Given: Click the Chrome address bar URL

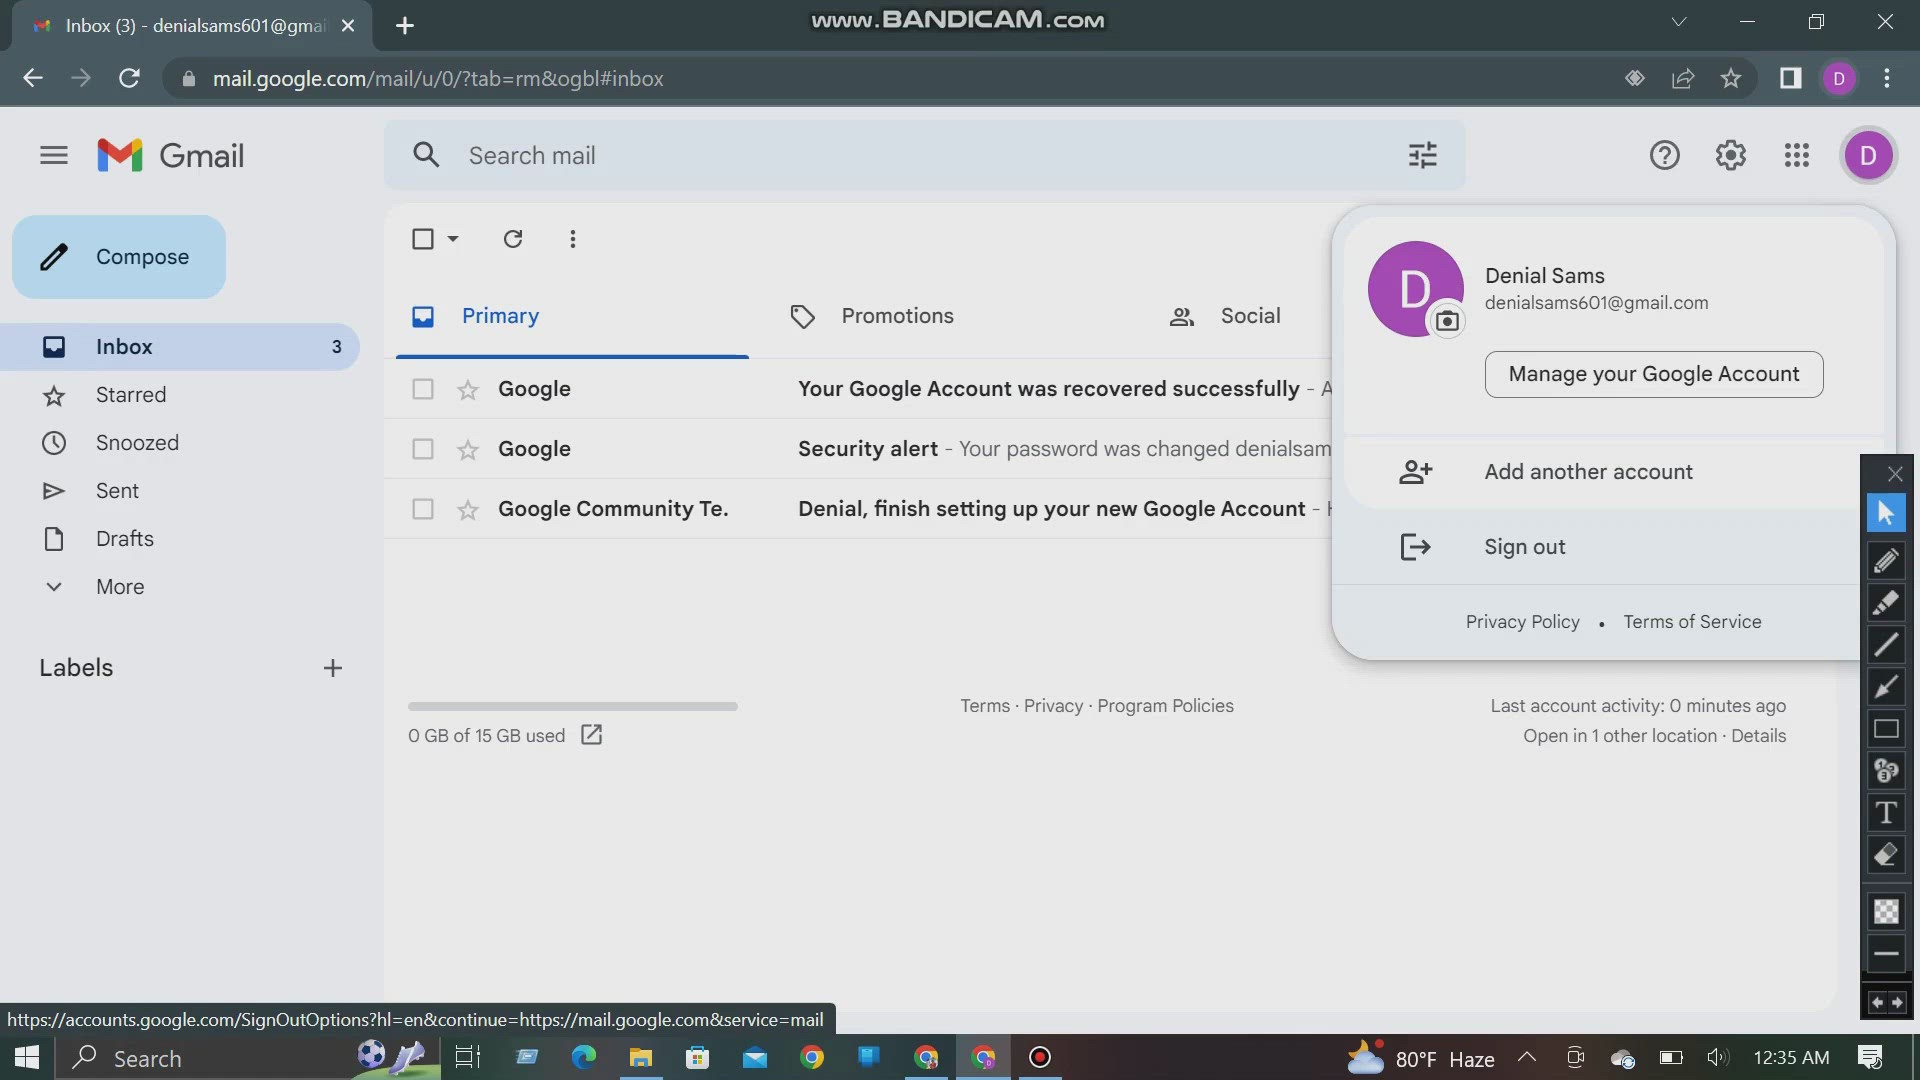Looking at the screenshot, I should pyautogui.click(x=438, y=78).
